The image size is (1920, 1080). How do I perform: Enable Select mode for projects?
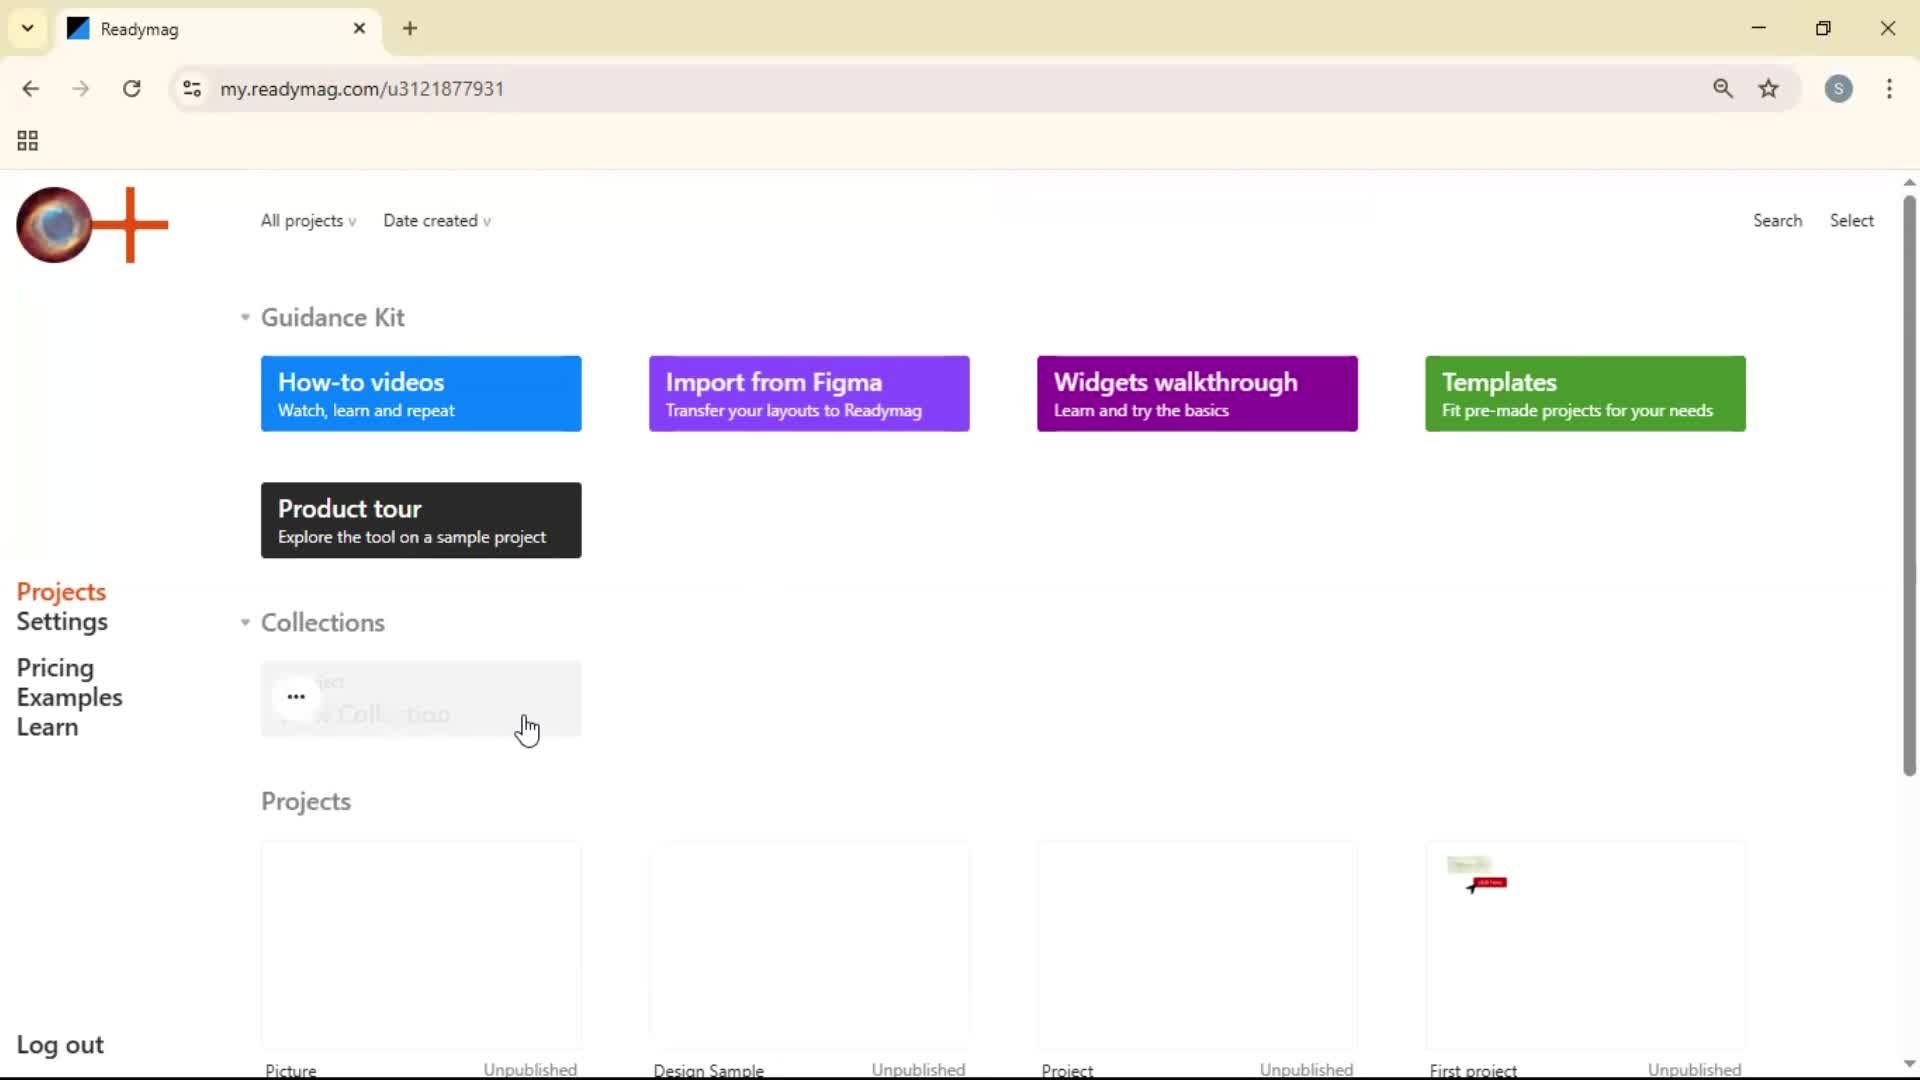(1851, 220)
